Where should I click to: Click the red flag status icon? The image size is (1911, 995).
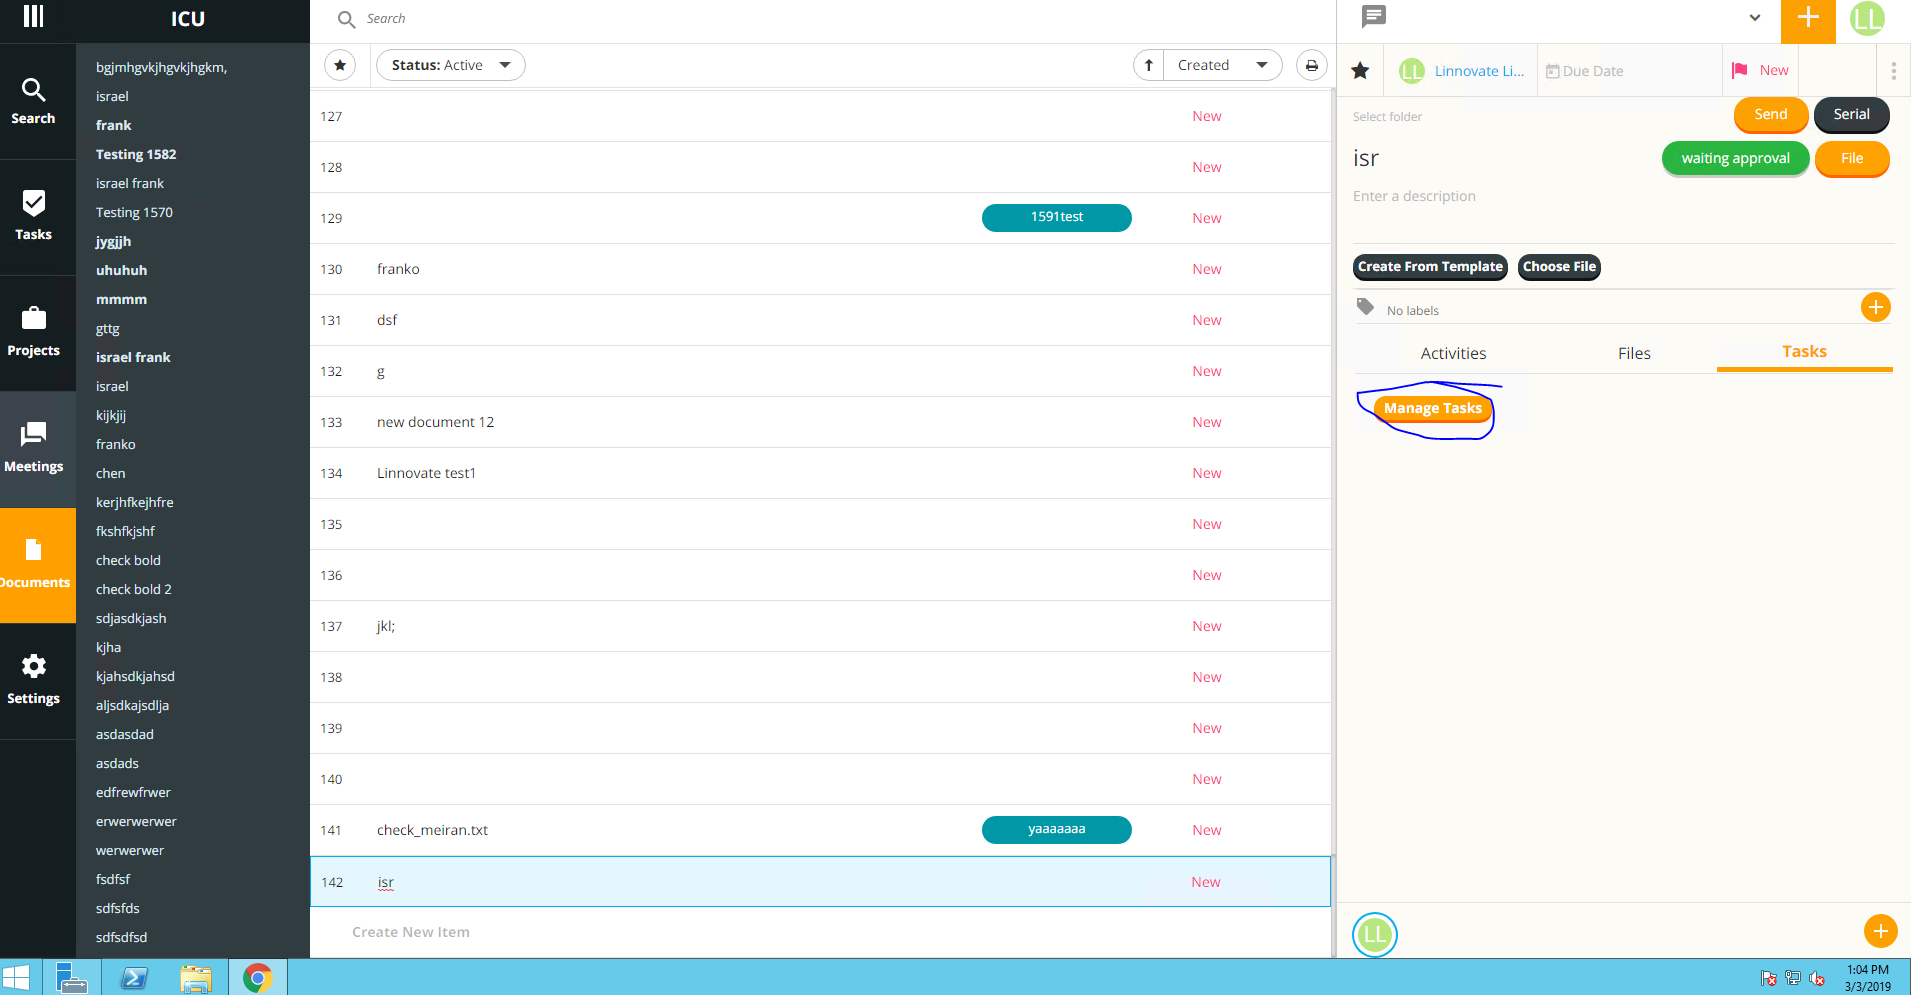(1740, 70)
